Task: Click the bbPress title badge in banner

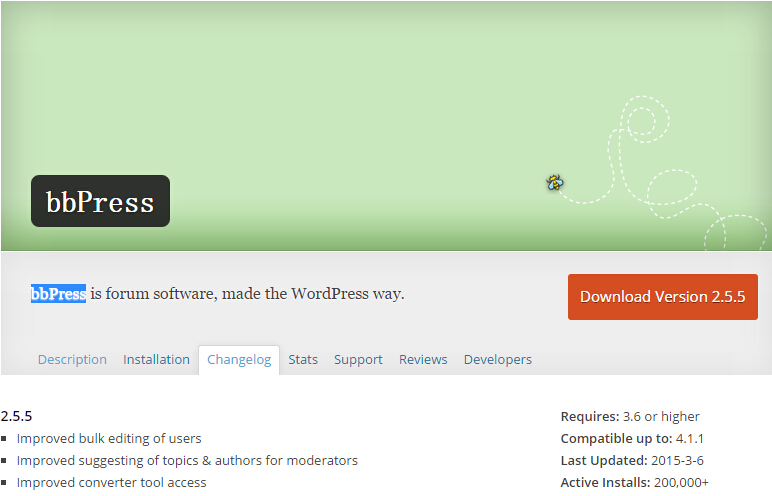Action: pyautogui.click(x=100, y=202)
